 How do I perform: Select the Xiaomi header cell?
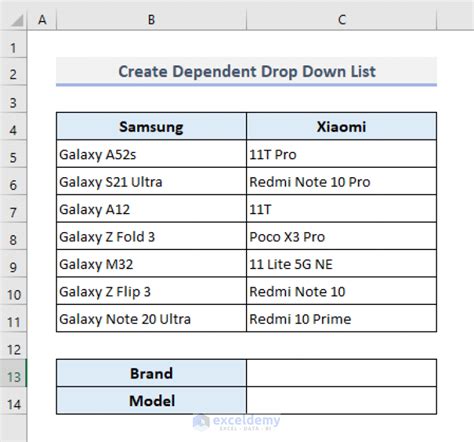(x=341, y=126)
